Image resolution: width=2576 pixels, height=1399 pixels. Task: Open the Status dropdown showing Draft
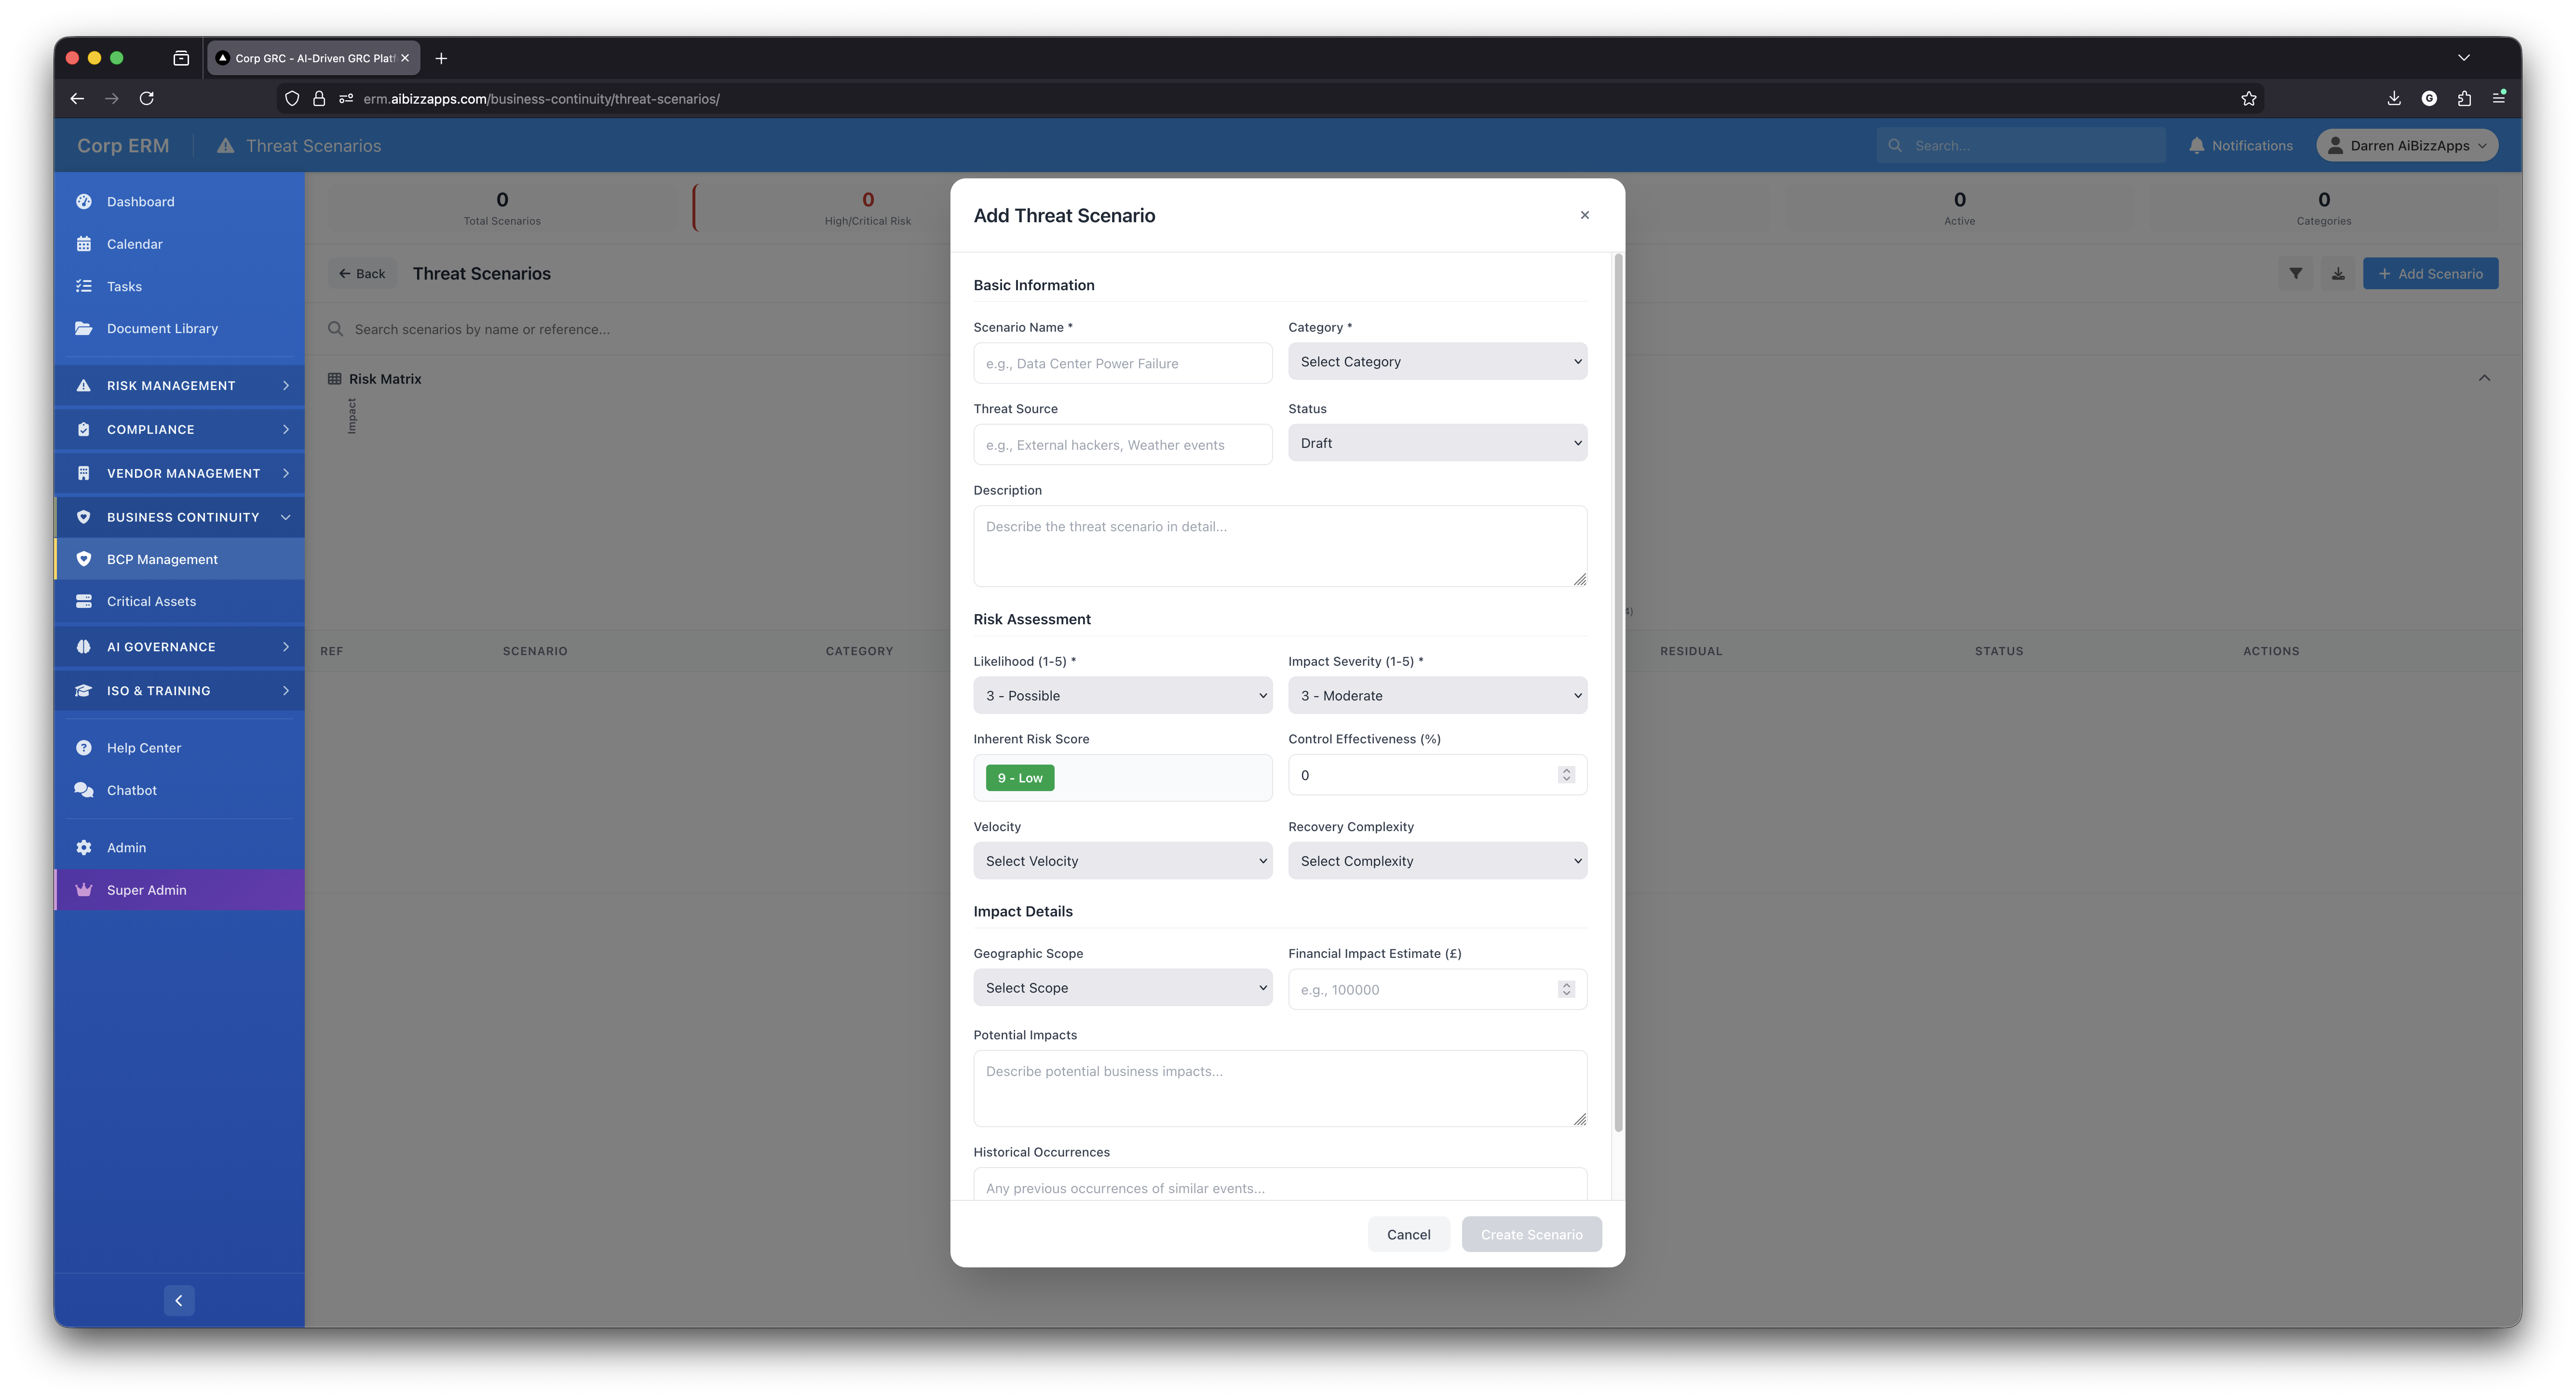tap(1436, 443)
